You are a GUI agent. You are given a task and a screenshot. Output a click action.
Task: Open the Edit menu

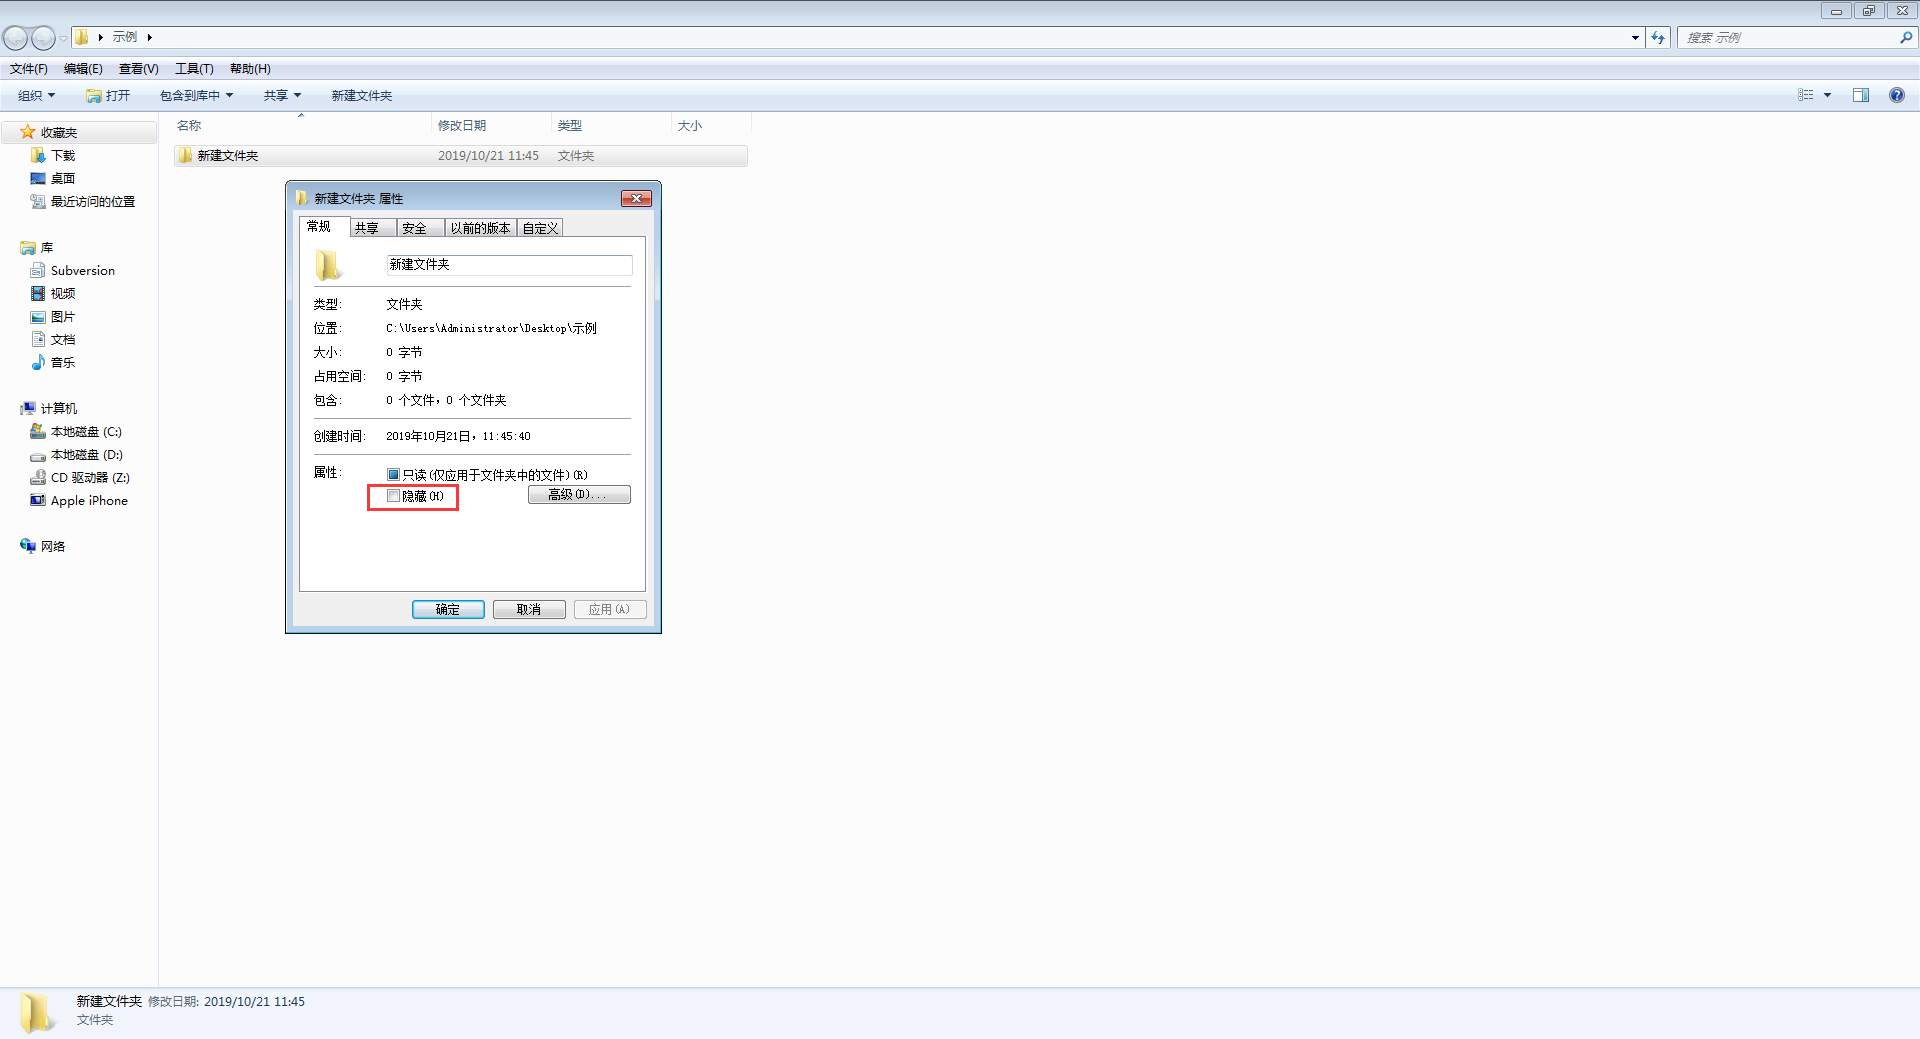pos(83,68)
